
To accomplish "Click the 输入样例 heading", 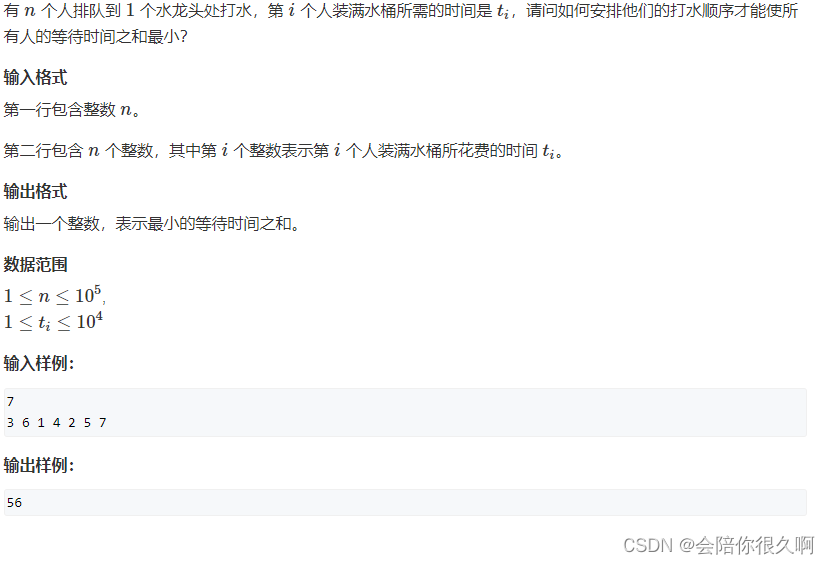I will tap(39, 363).
